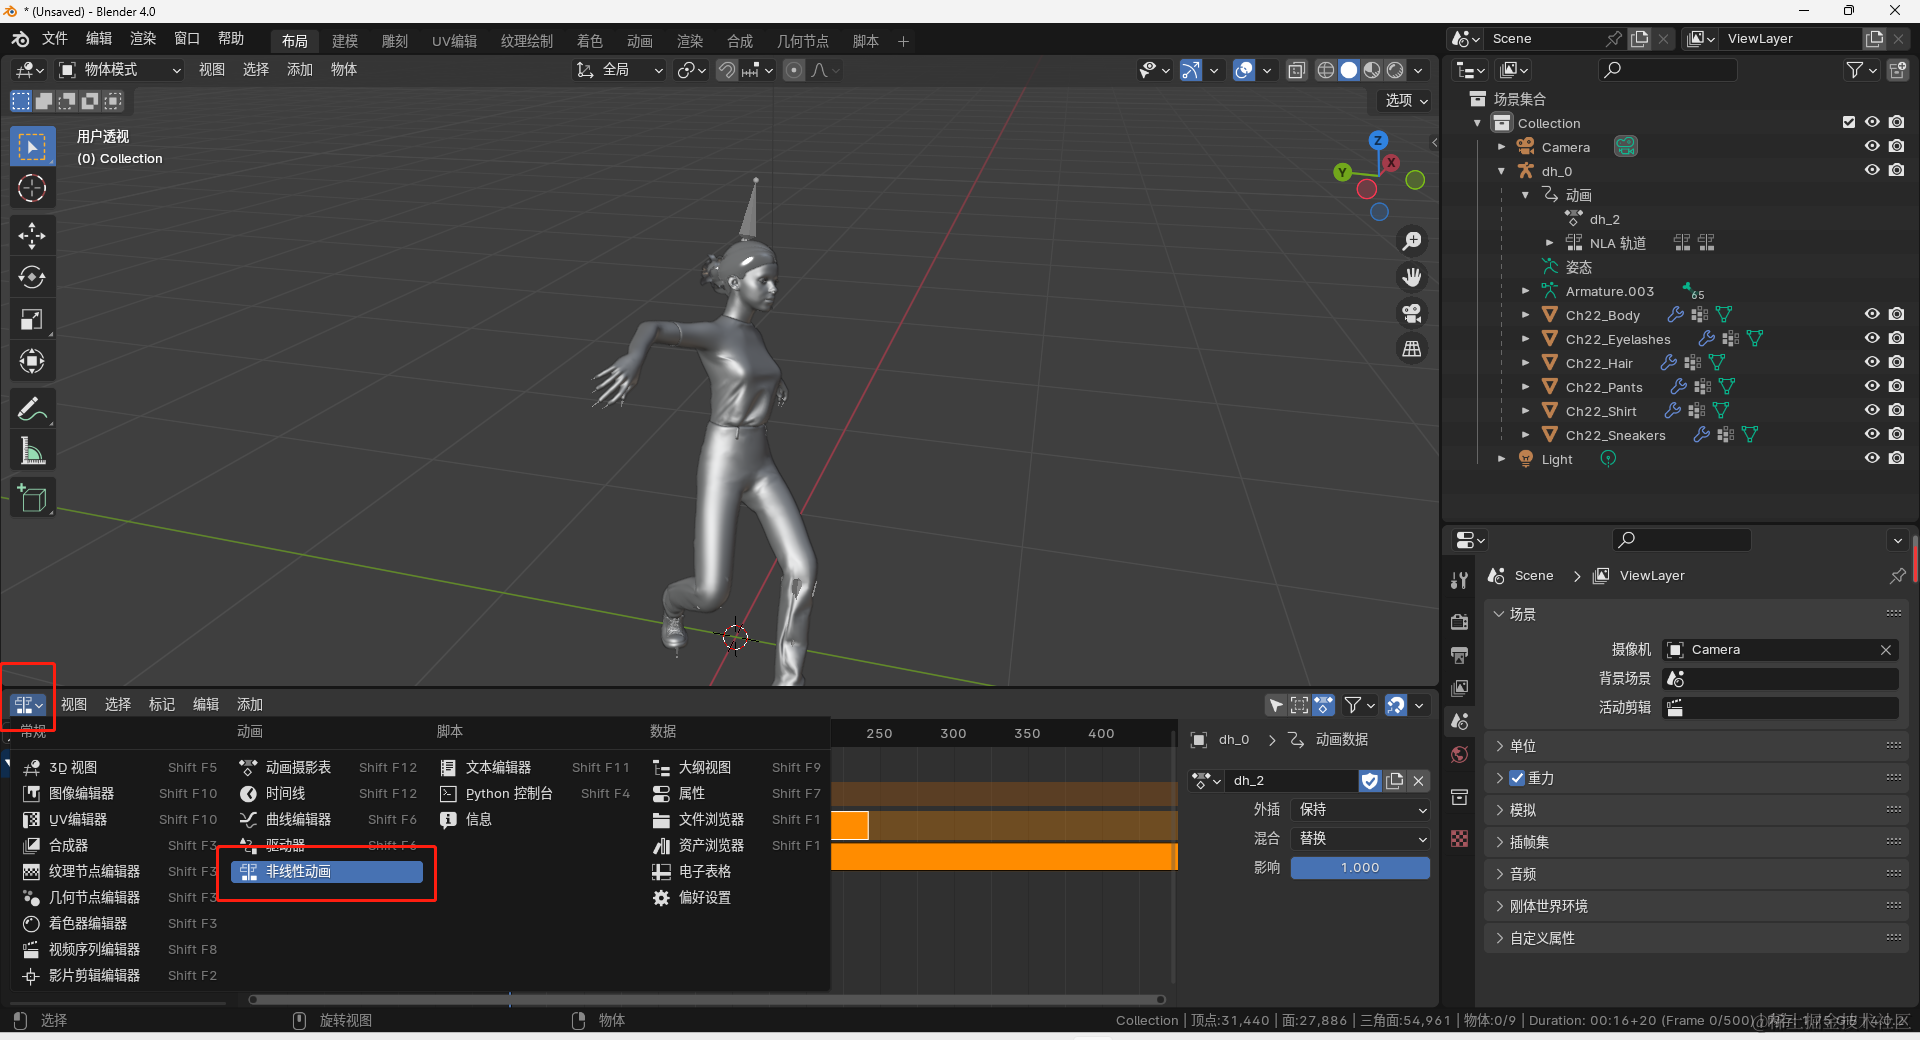The height and width of the screenshot is (1040, 1920).
Task: Click the outliner search field
Action: 1668,70
